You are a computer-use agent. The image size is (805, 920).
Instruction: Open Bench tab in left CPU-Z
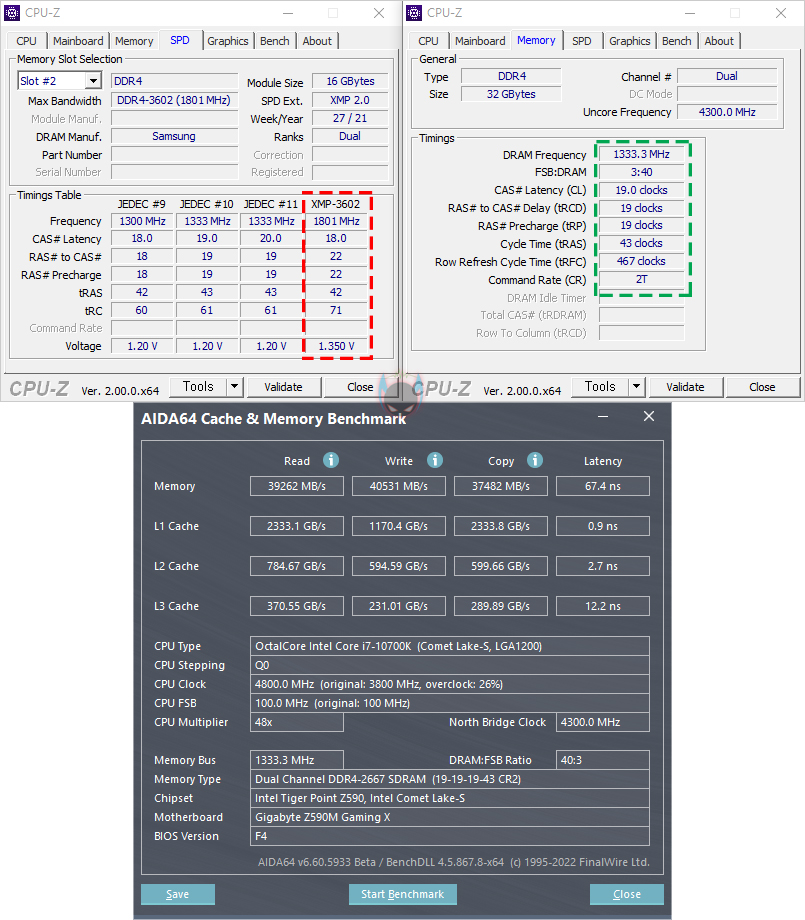[x=275, y=41]
